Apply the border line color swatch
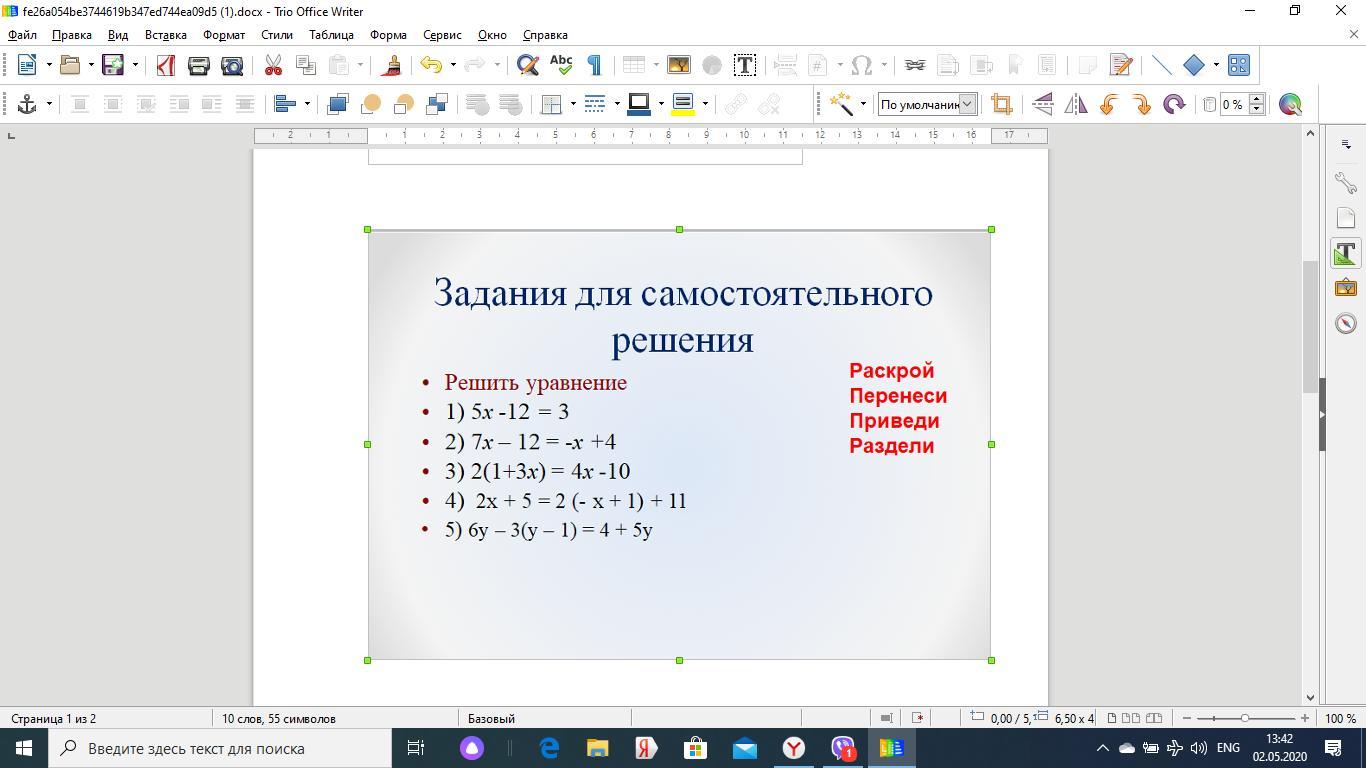1366x768 pixels. 638,104
